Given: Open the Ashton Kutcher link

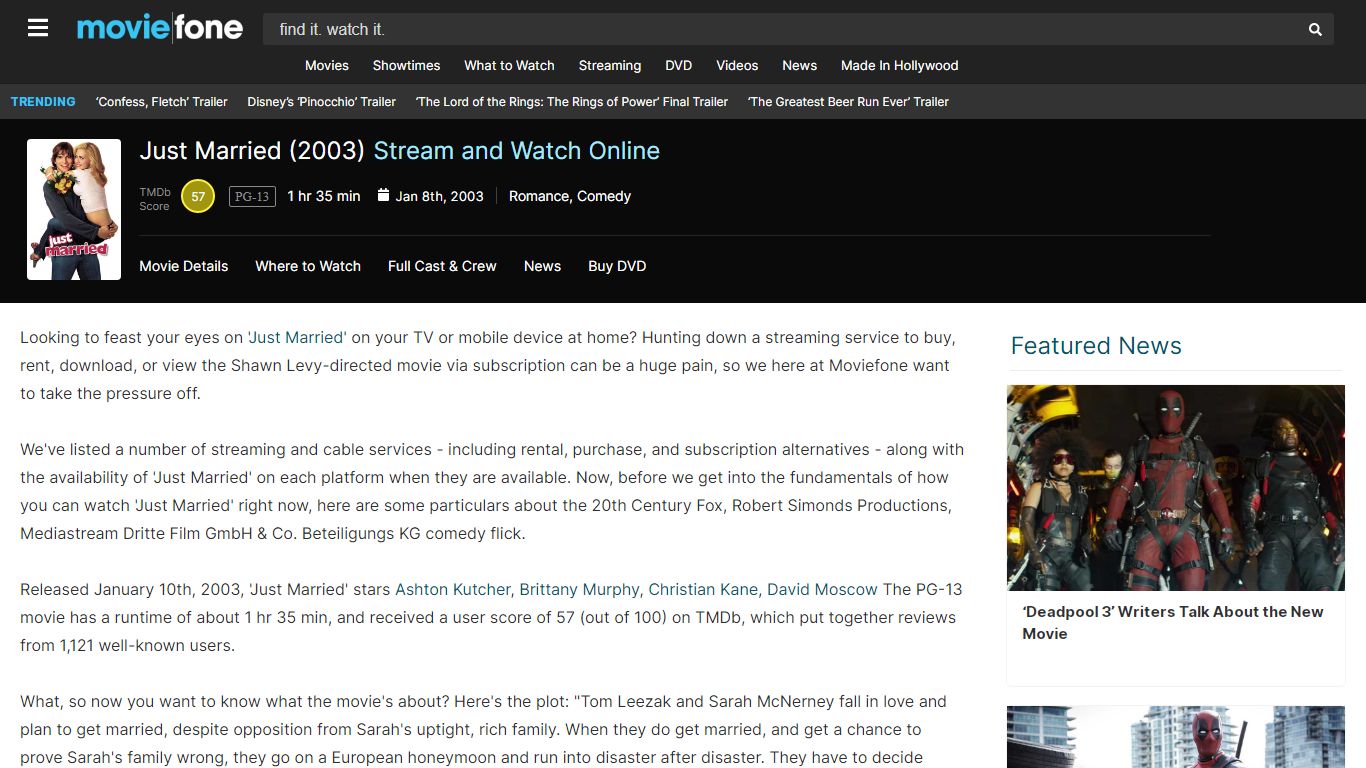Looking at the screenshot, I should (x=453, y=589).
